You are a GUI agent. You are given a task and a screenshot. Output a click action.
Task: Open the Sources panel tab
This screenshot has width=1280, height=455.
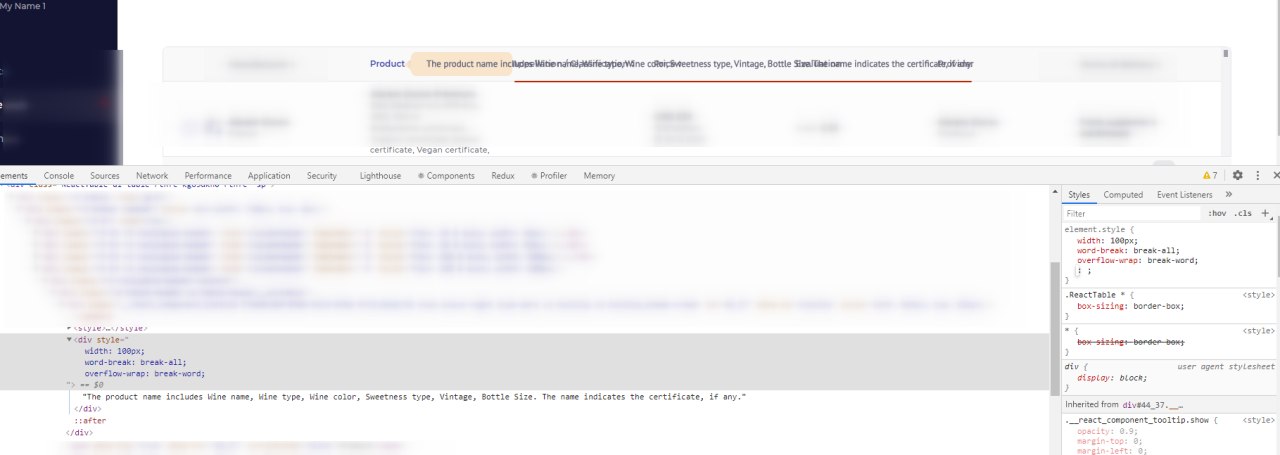coord(104,176)
